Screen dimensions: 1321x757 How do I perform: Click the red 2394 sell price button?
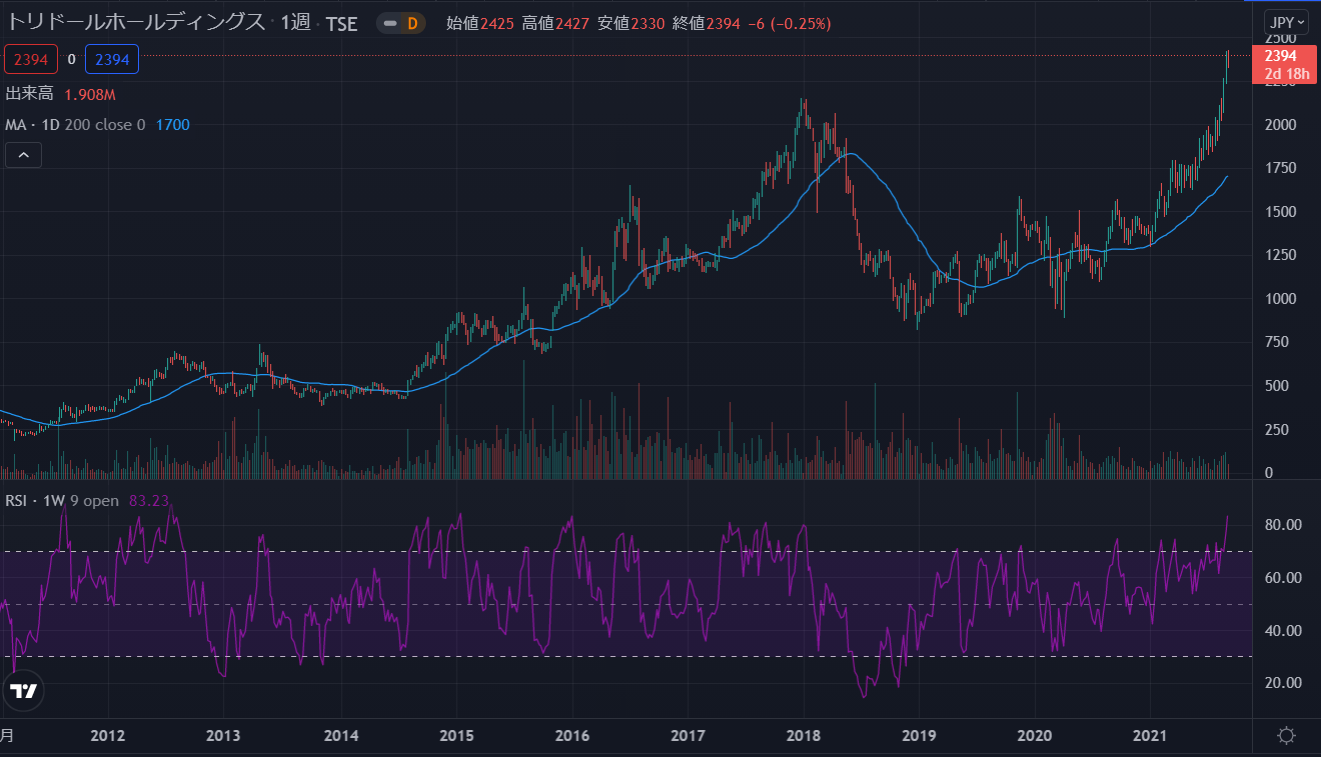pyautogui.click(x=31, y=60)
